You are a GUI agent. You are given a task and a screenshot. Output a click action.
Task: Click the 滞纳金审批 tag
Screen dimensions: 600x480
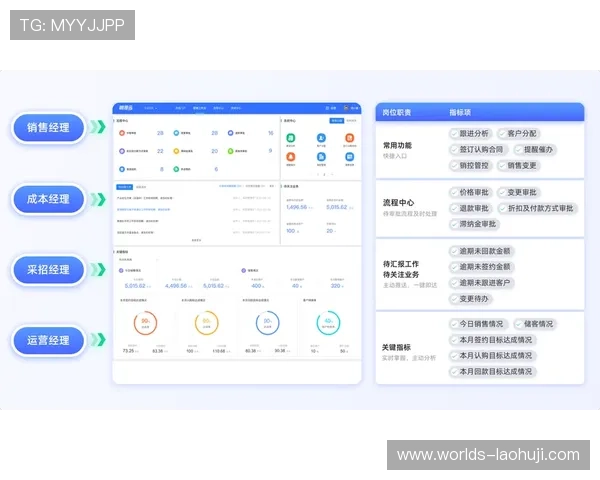pyautogui.click(x=474, y=224)
